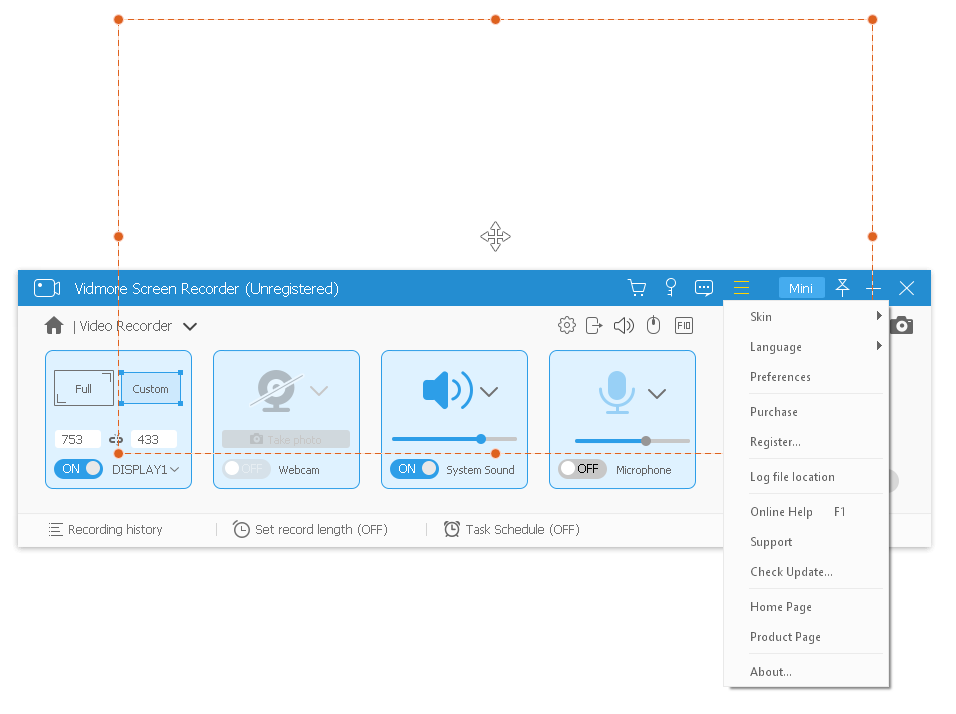Viewport: 956px width, 714px height.
Task: Open mouse settings icon
Action: click(x=654, y=326)
